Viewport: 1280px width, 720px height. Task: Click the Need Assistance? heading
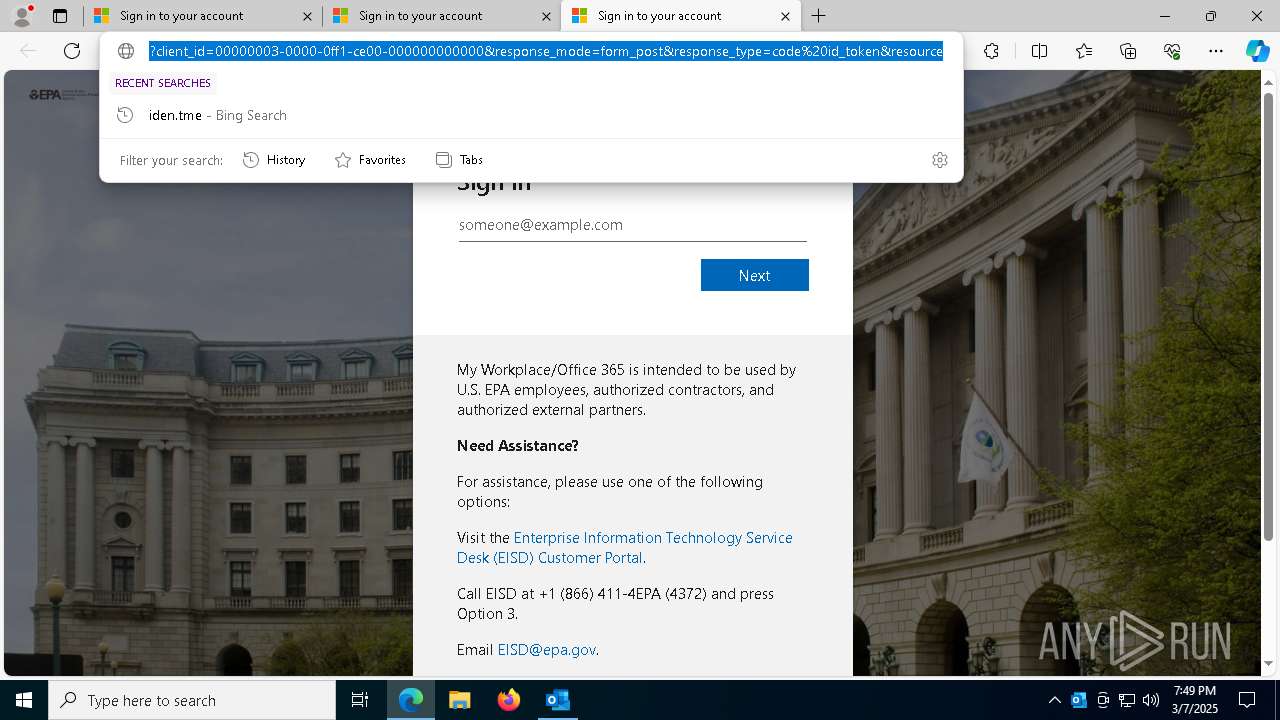pyautogui.click(x=518, y=446)
